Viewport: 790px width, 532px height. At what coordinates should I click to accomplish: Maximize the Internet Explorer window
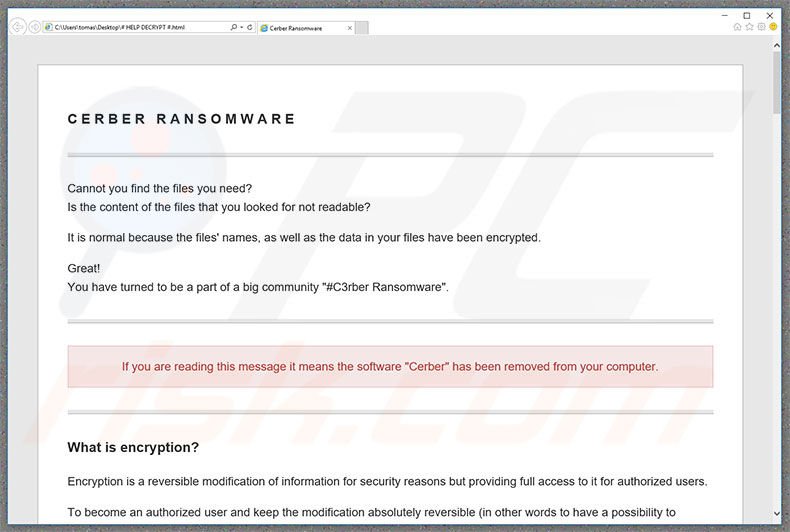[x=747, y=16]
